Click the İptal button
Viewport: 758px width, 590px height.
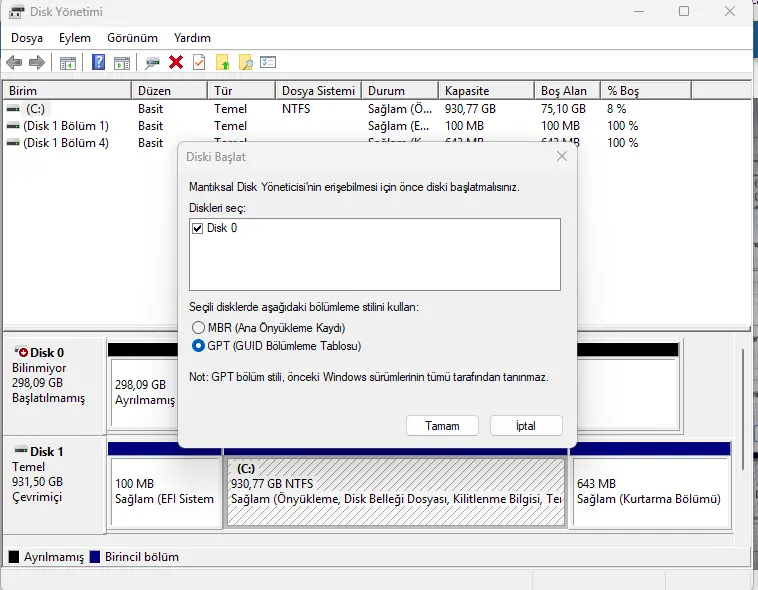(526, 426)
